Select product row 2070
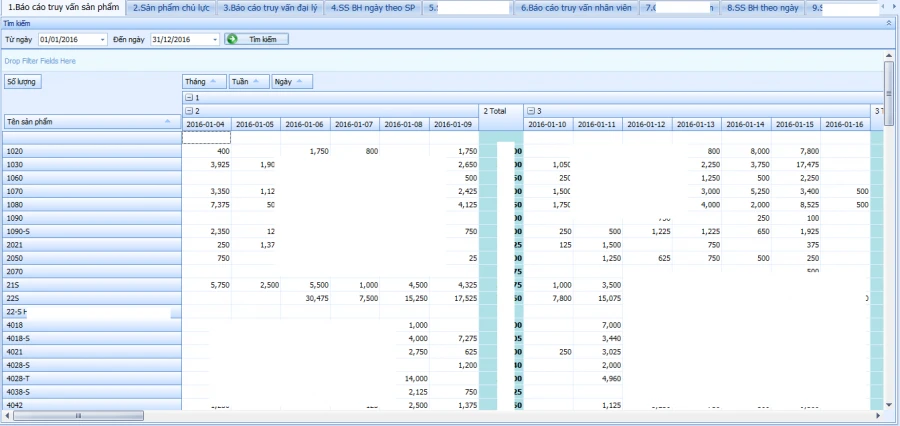Image resolution: width=900 pixels, height=426 pixels. coord(92,272)
